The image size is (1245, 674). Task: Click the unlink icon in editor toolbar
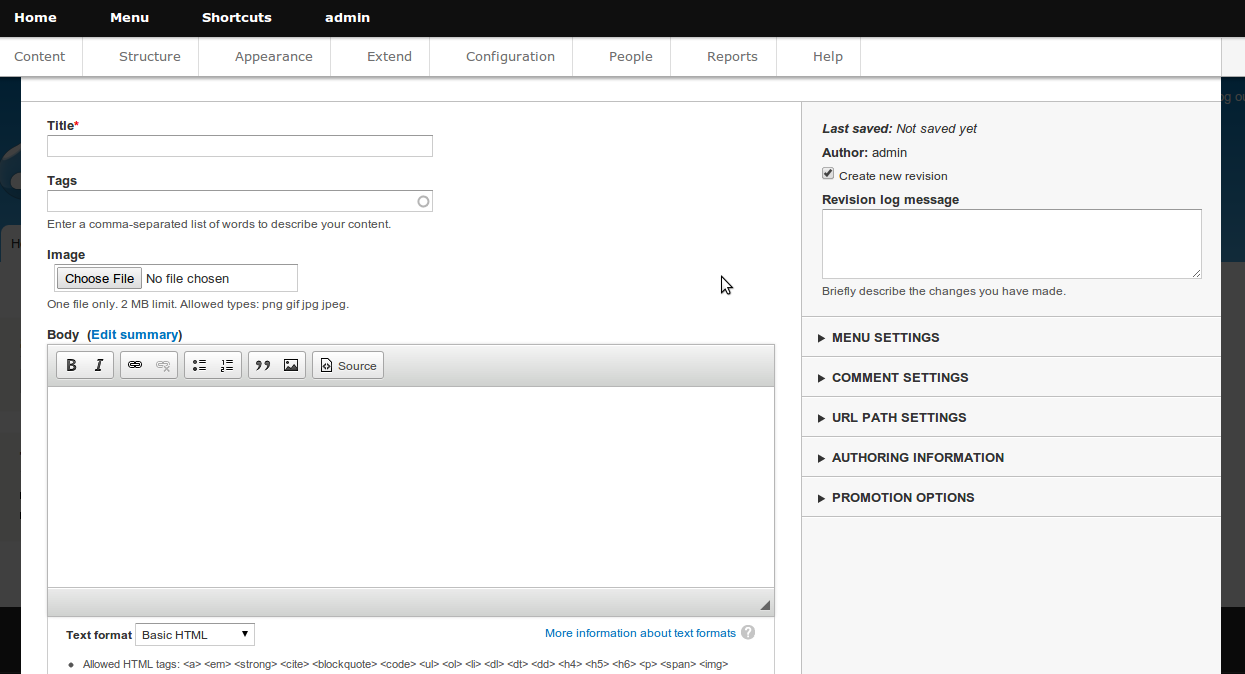point(163,366)
